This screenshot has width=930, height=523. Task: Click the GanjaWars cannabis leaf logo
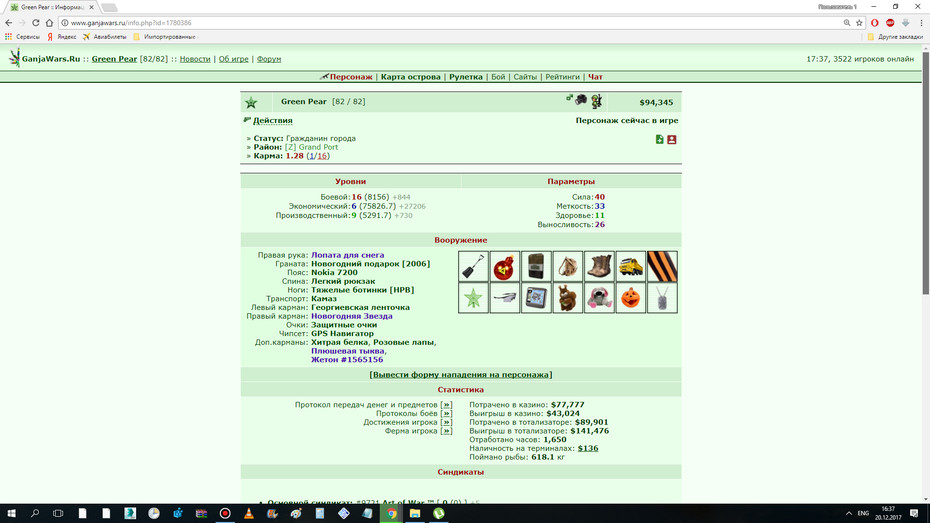(x=14, y=58)
